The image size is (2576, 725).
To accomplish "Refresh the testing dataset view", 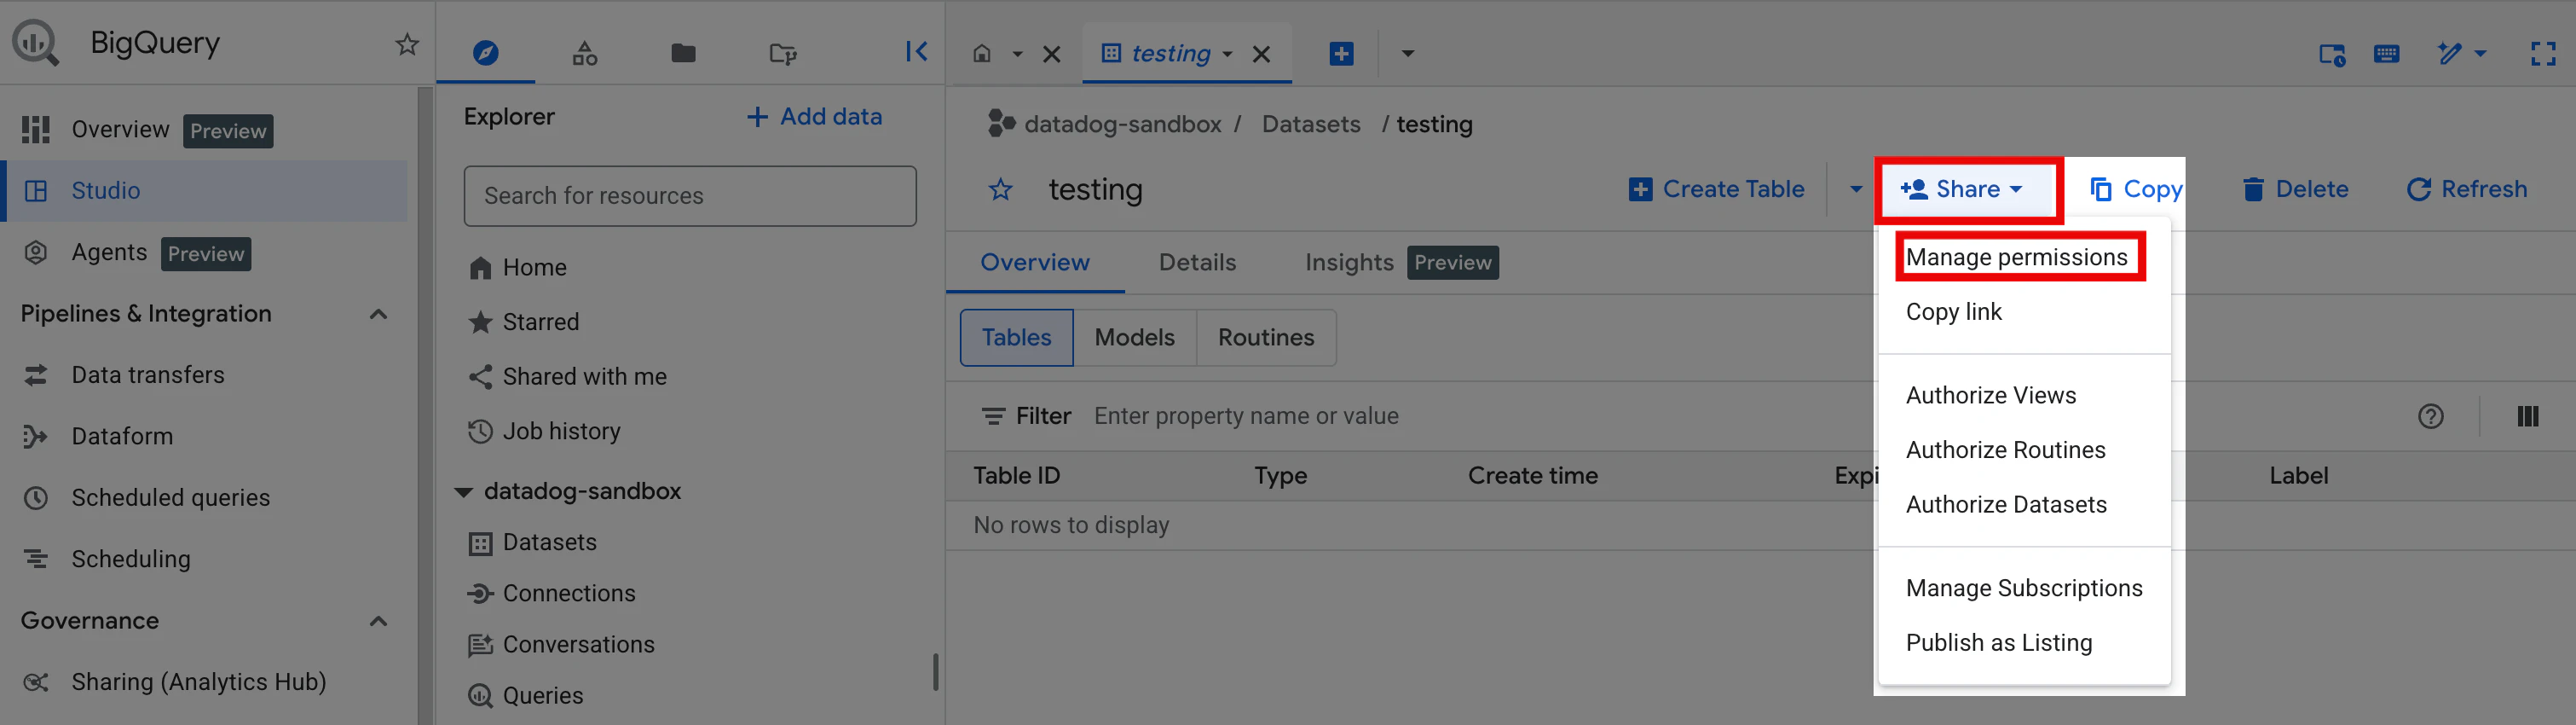I will coord(2466,190).
